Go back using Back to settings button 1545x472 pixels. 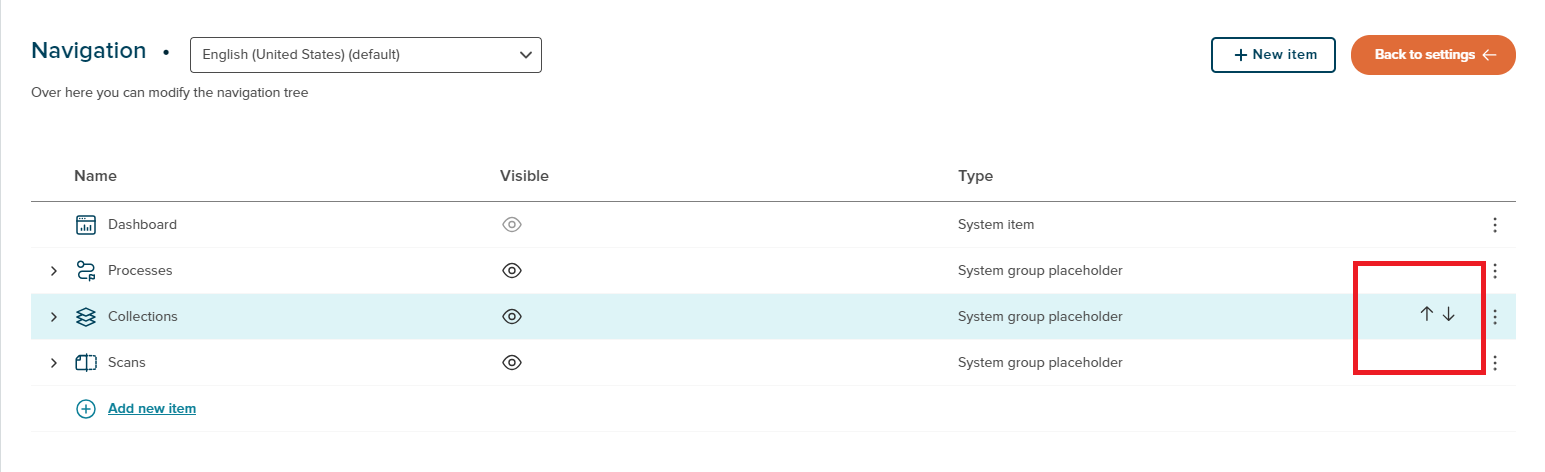point(1433,55)
